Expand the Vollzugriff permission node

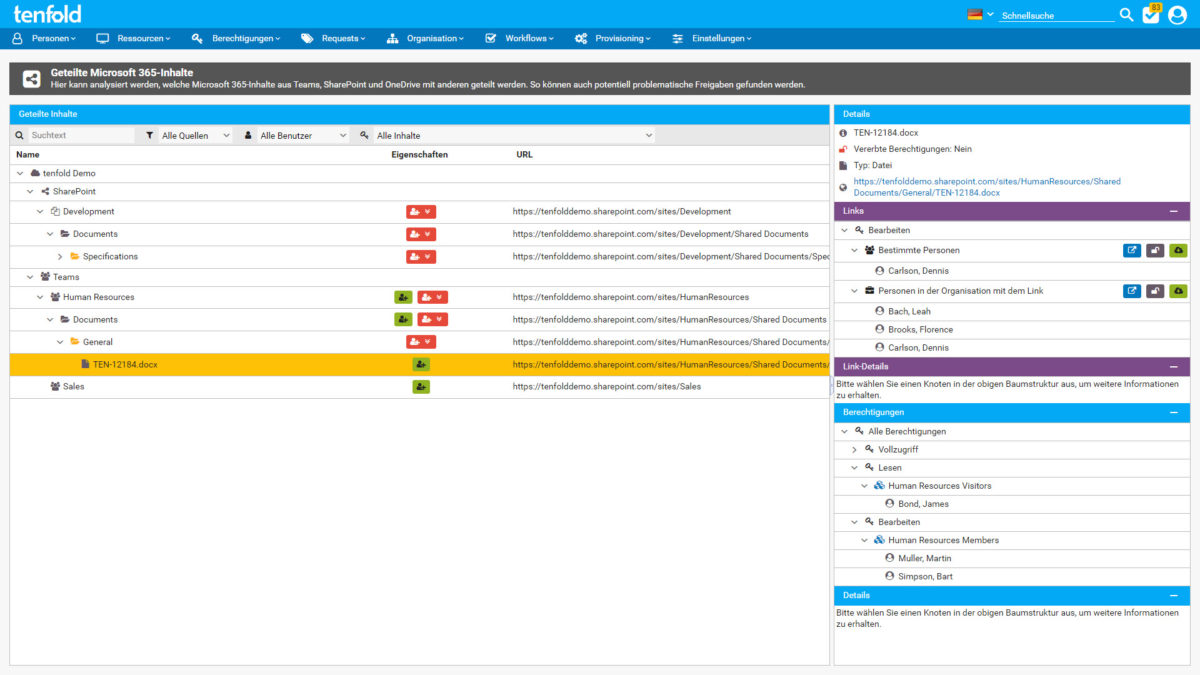coord(854,450)
